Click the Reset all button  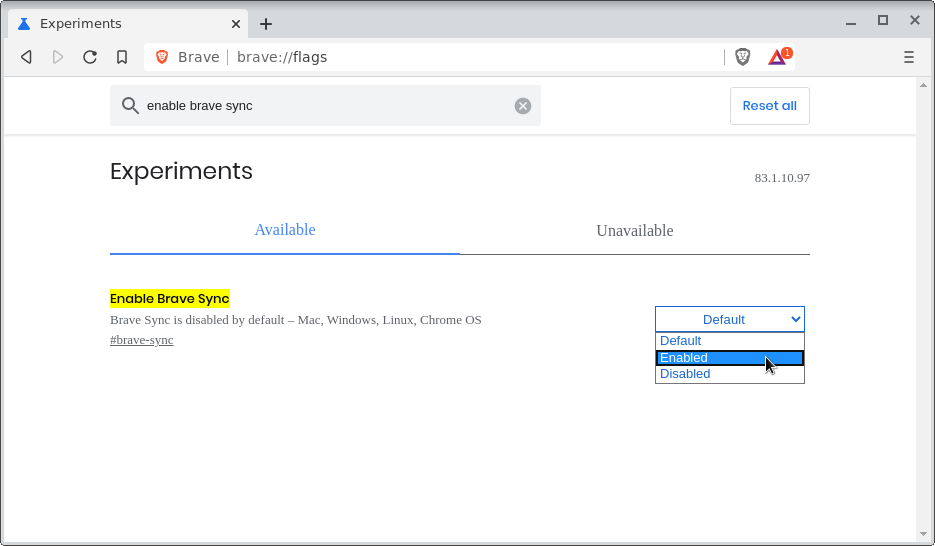pos(769,106)
